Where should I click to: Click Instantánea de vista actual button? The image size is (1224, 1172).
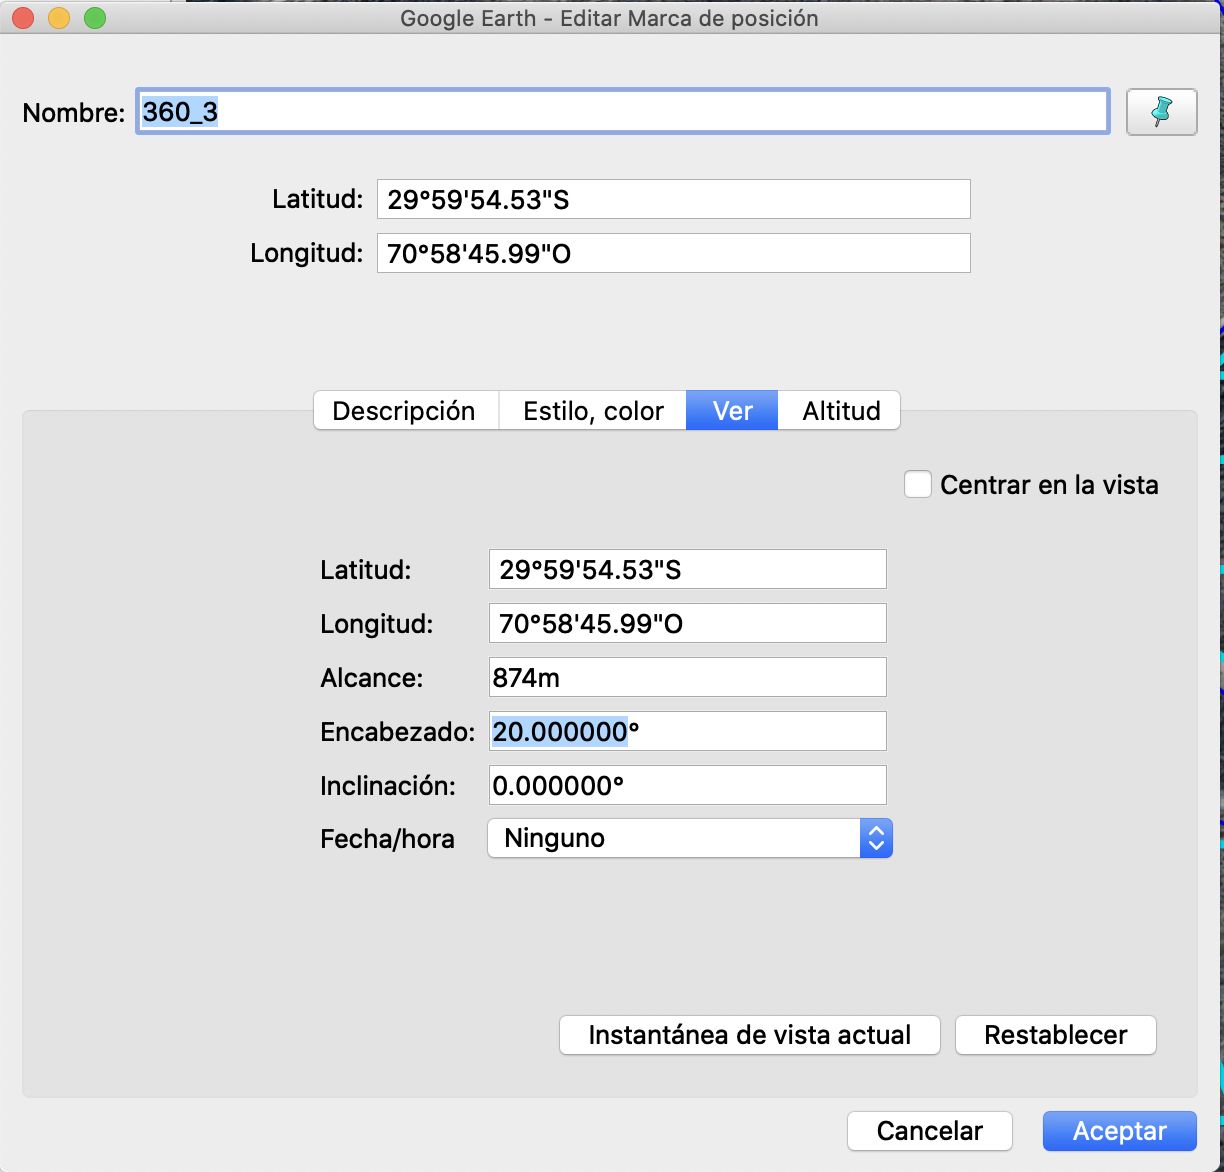(749, 1035)
